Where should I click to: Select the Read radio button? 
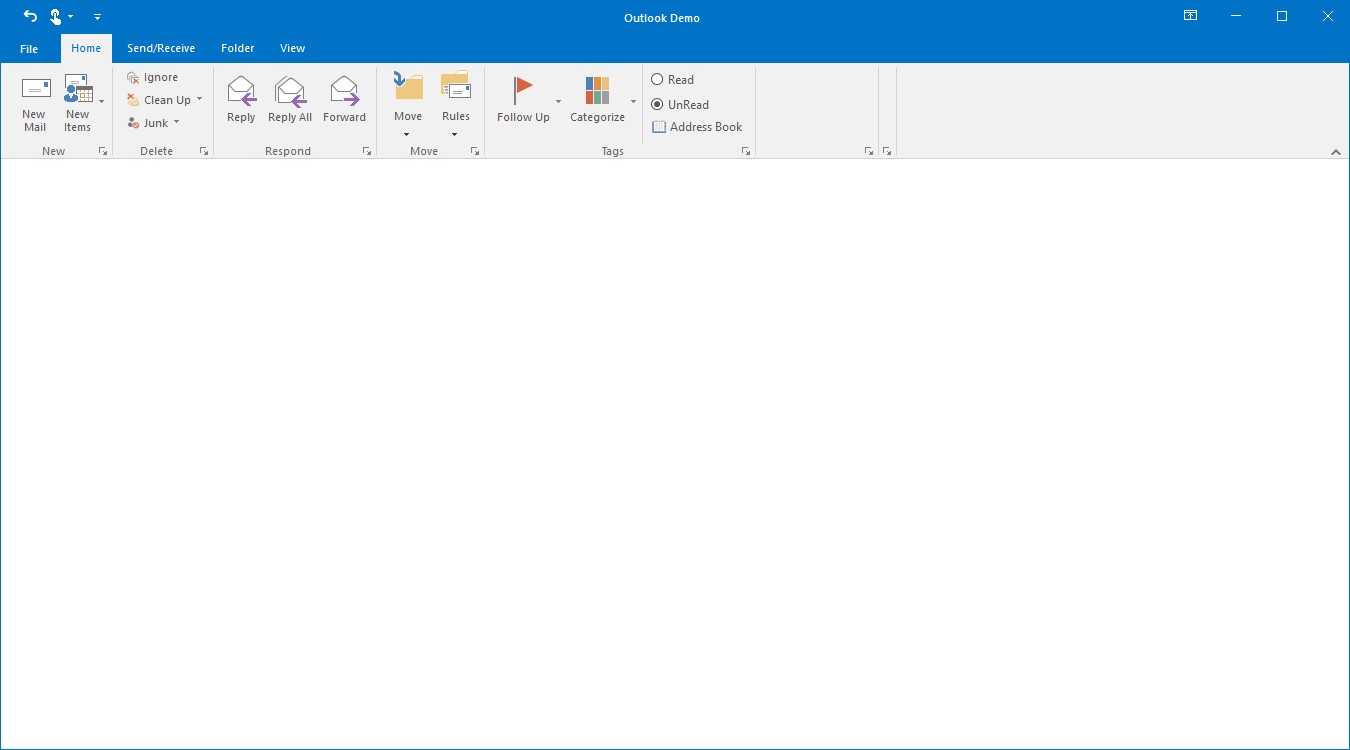(x=658, y=79)
